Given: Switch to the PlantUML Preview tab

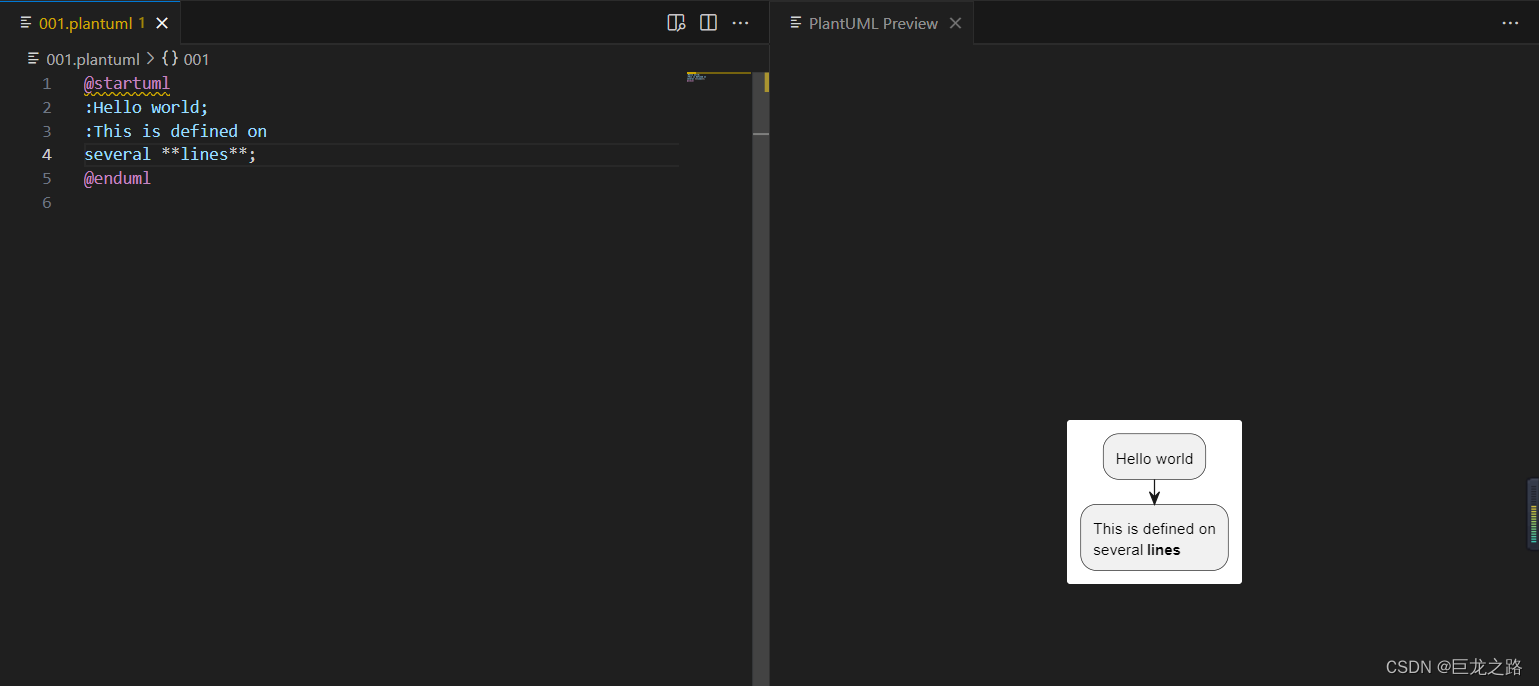Looking at the screenshot, I should point(872,23).
